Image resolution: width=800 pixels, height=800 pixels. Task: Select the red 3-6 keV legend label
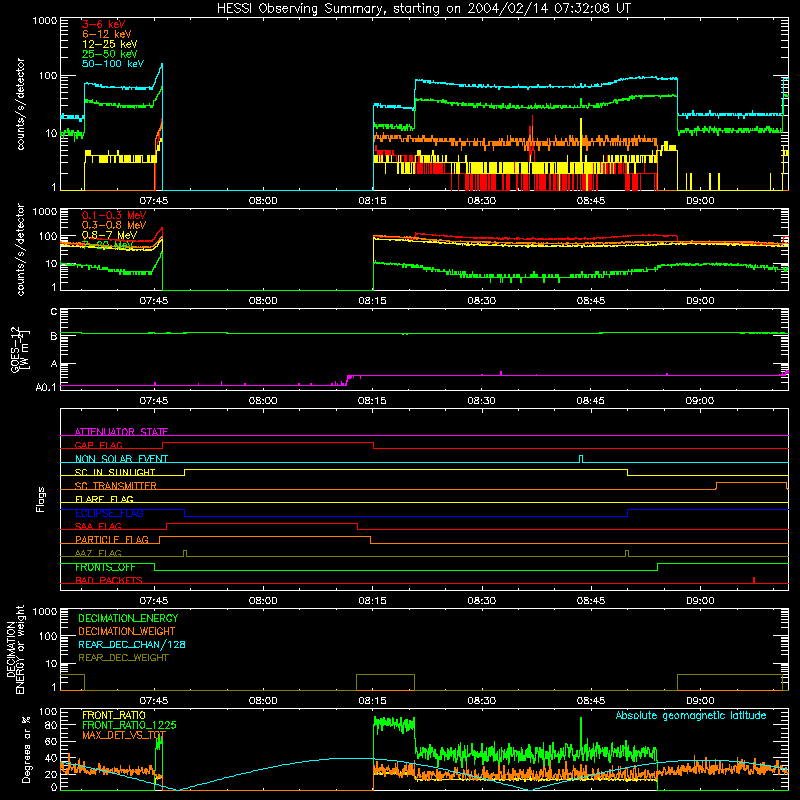click(103, 24)
